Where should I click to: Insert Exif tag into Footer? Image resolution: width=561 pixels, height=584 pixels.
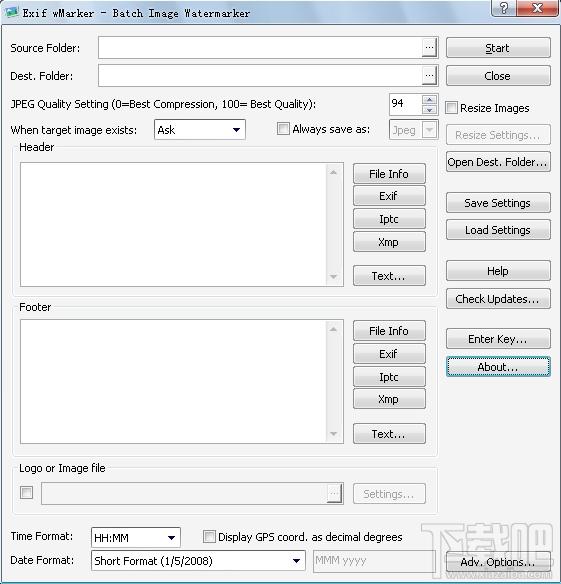click(x=389, y=354)
